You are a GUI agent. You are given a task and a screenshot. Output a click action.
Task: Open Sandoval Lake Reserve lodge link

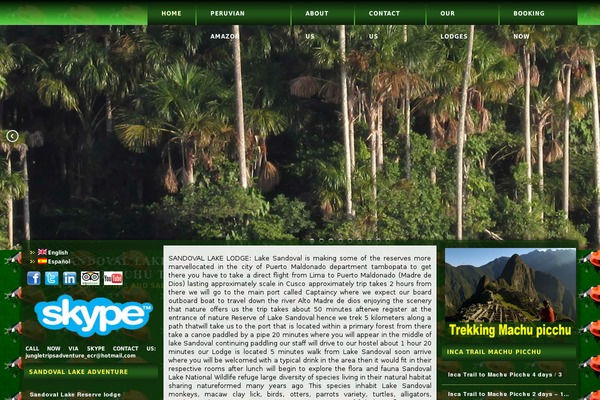[75, 395]
